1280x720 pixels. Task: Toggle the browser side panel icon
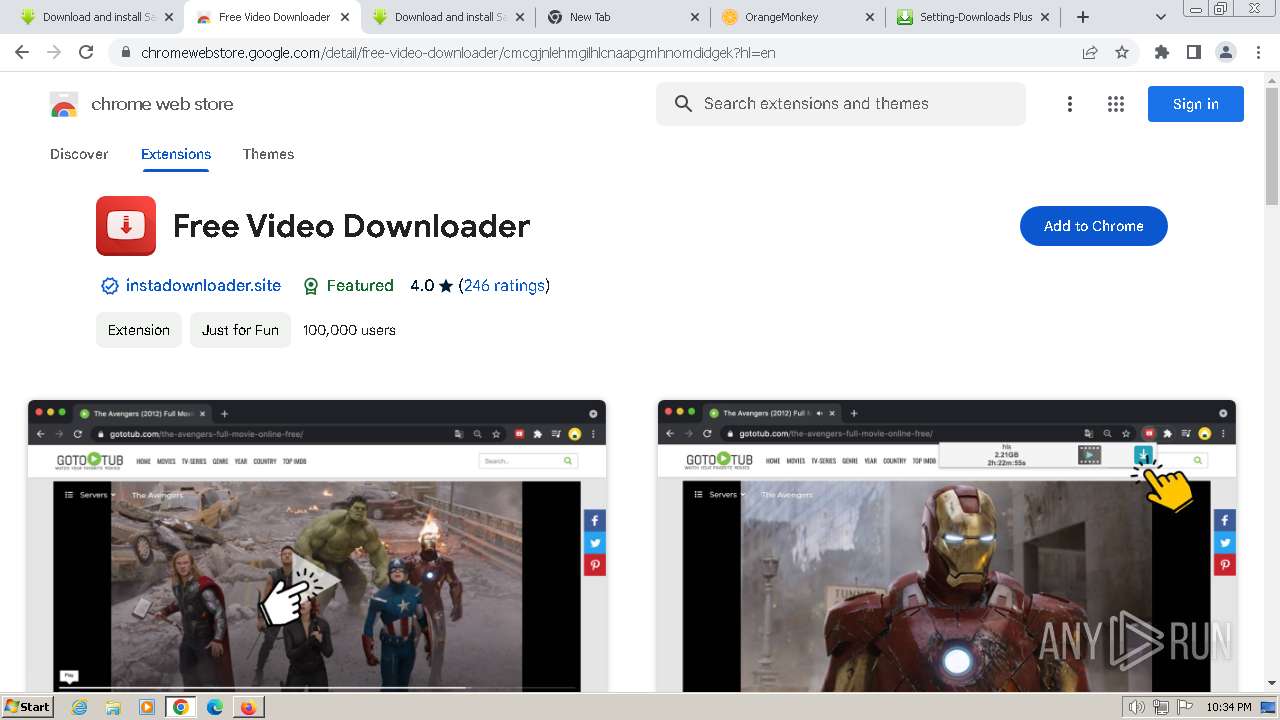[1193, 52]
